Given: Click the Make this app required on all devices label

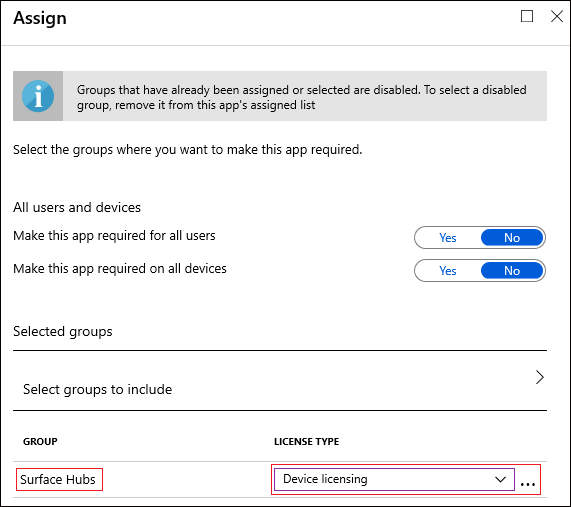Looking at the screenshot, I should 120,269.
